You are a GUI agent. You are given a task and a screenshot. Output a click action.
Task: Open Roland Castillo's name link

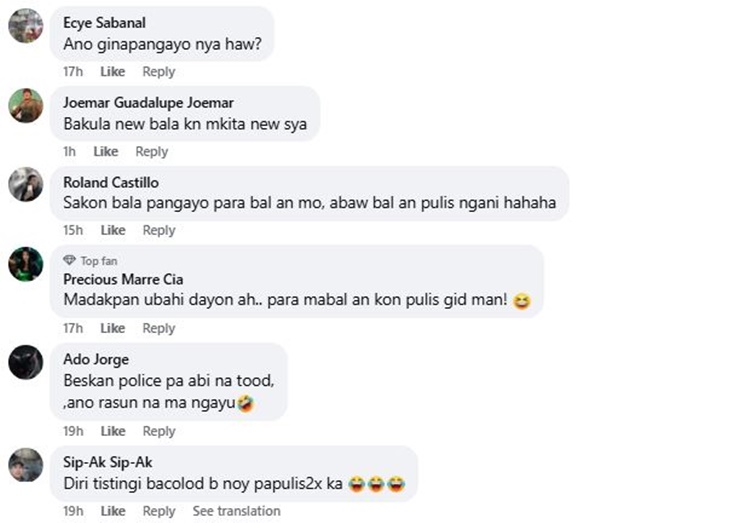[111, 182]
